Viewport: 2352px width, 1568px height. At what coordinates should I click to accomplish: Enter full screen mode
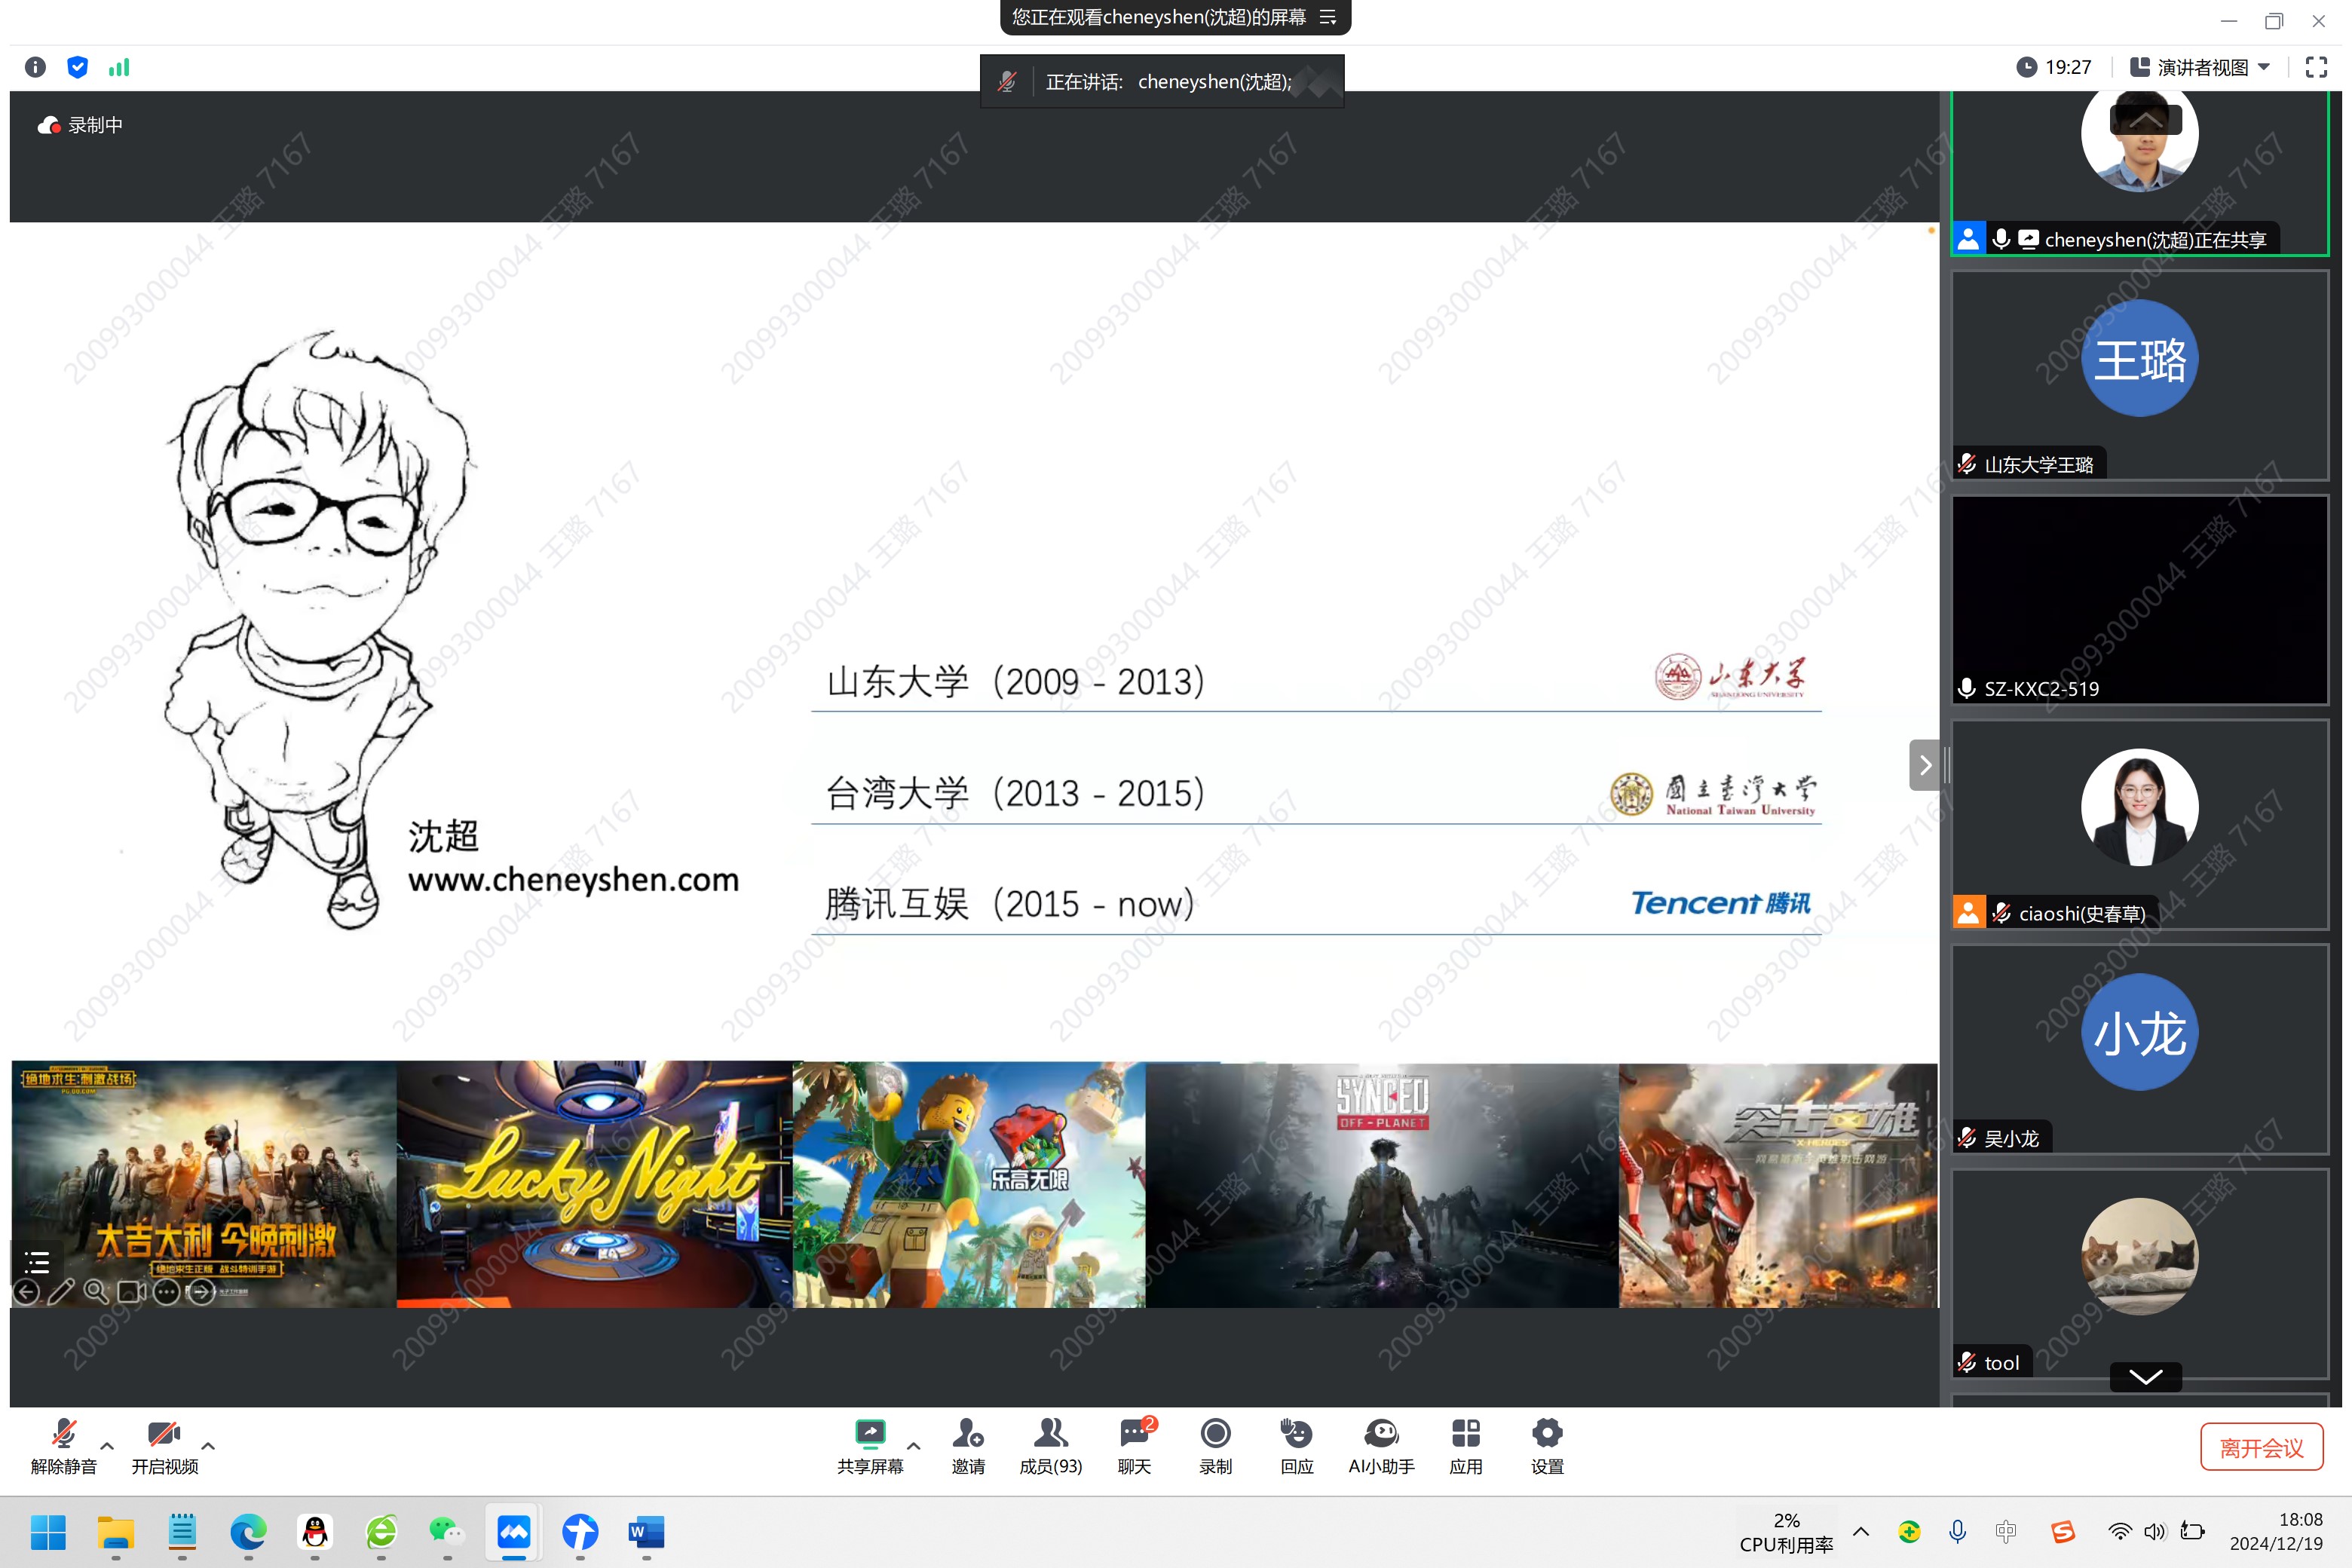tap(2315, 67)
